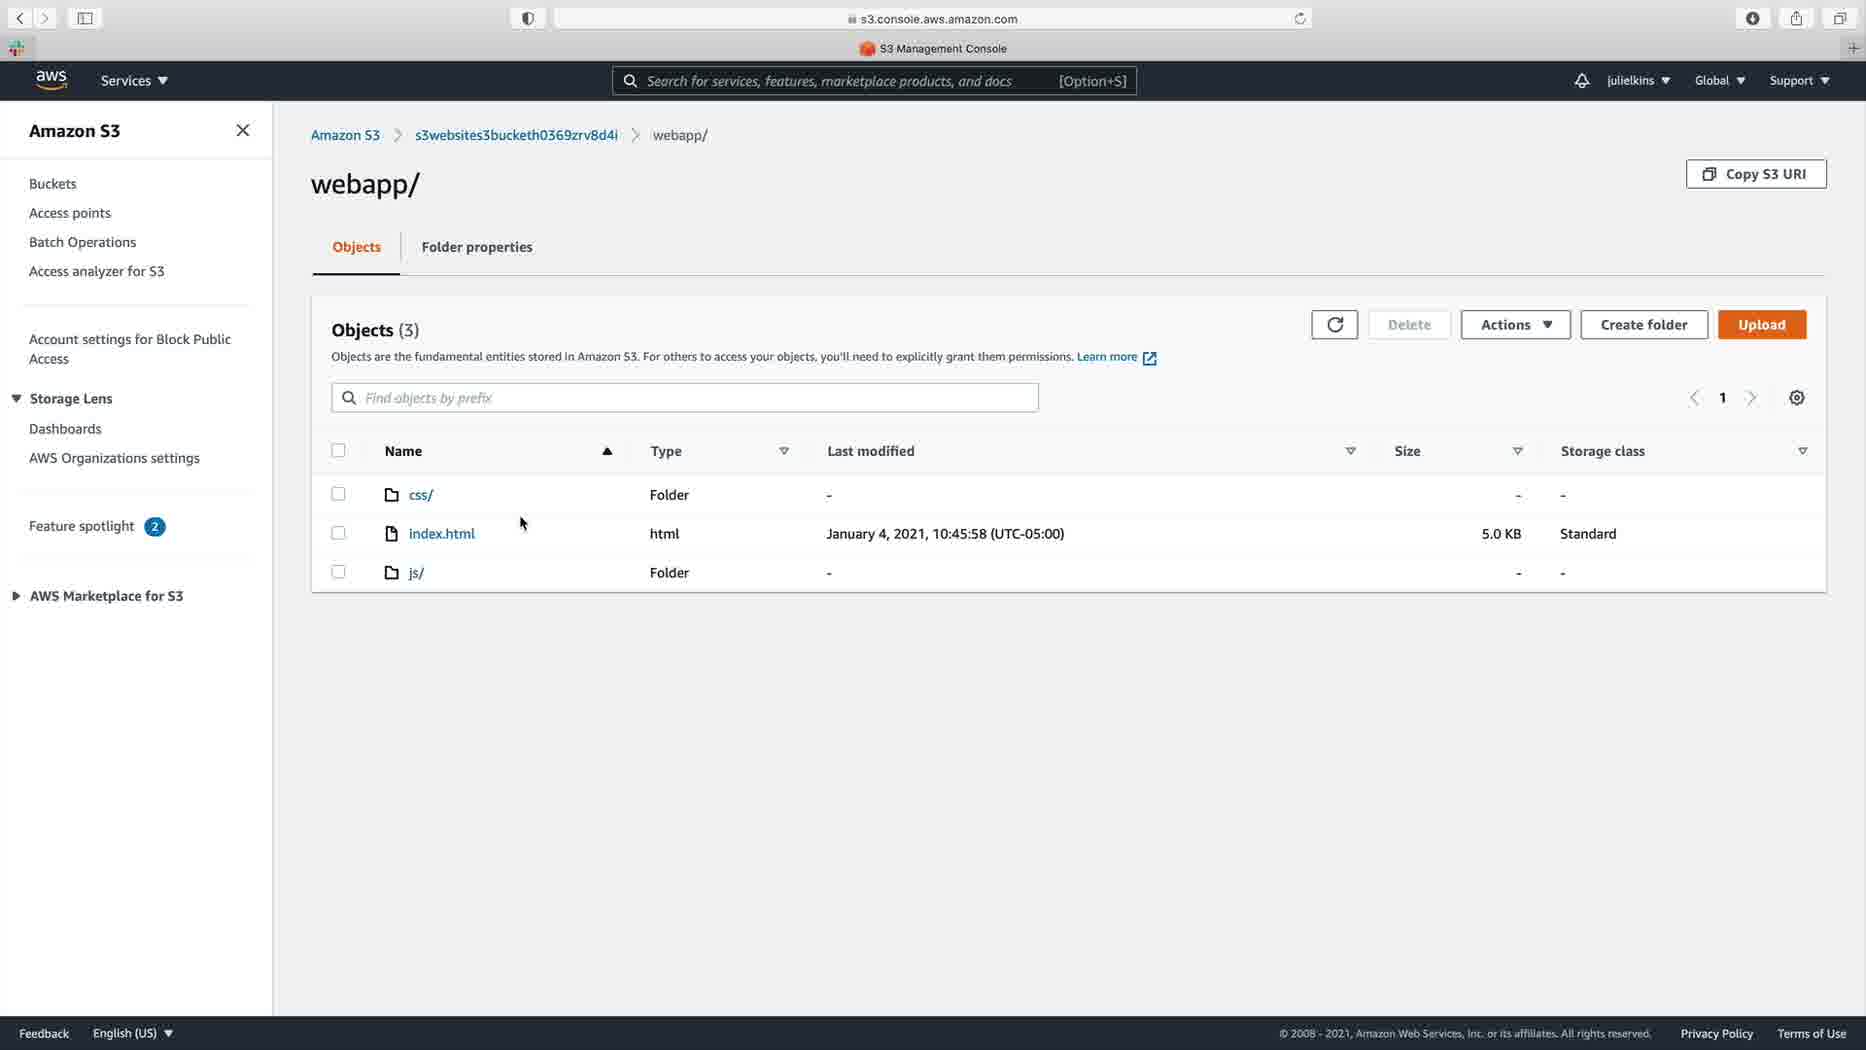The width and height of the screenshot is (1866, 1050).
Task: Open the Actions dropdown button
Action: [x=1515, y=325]
